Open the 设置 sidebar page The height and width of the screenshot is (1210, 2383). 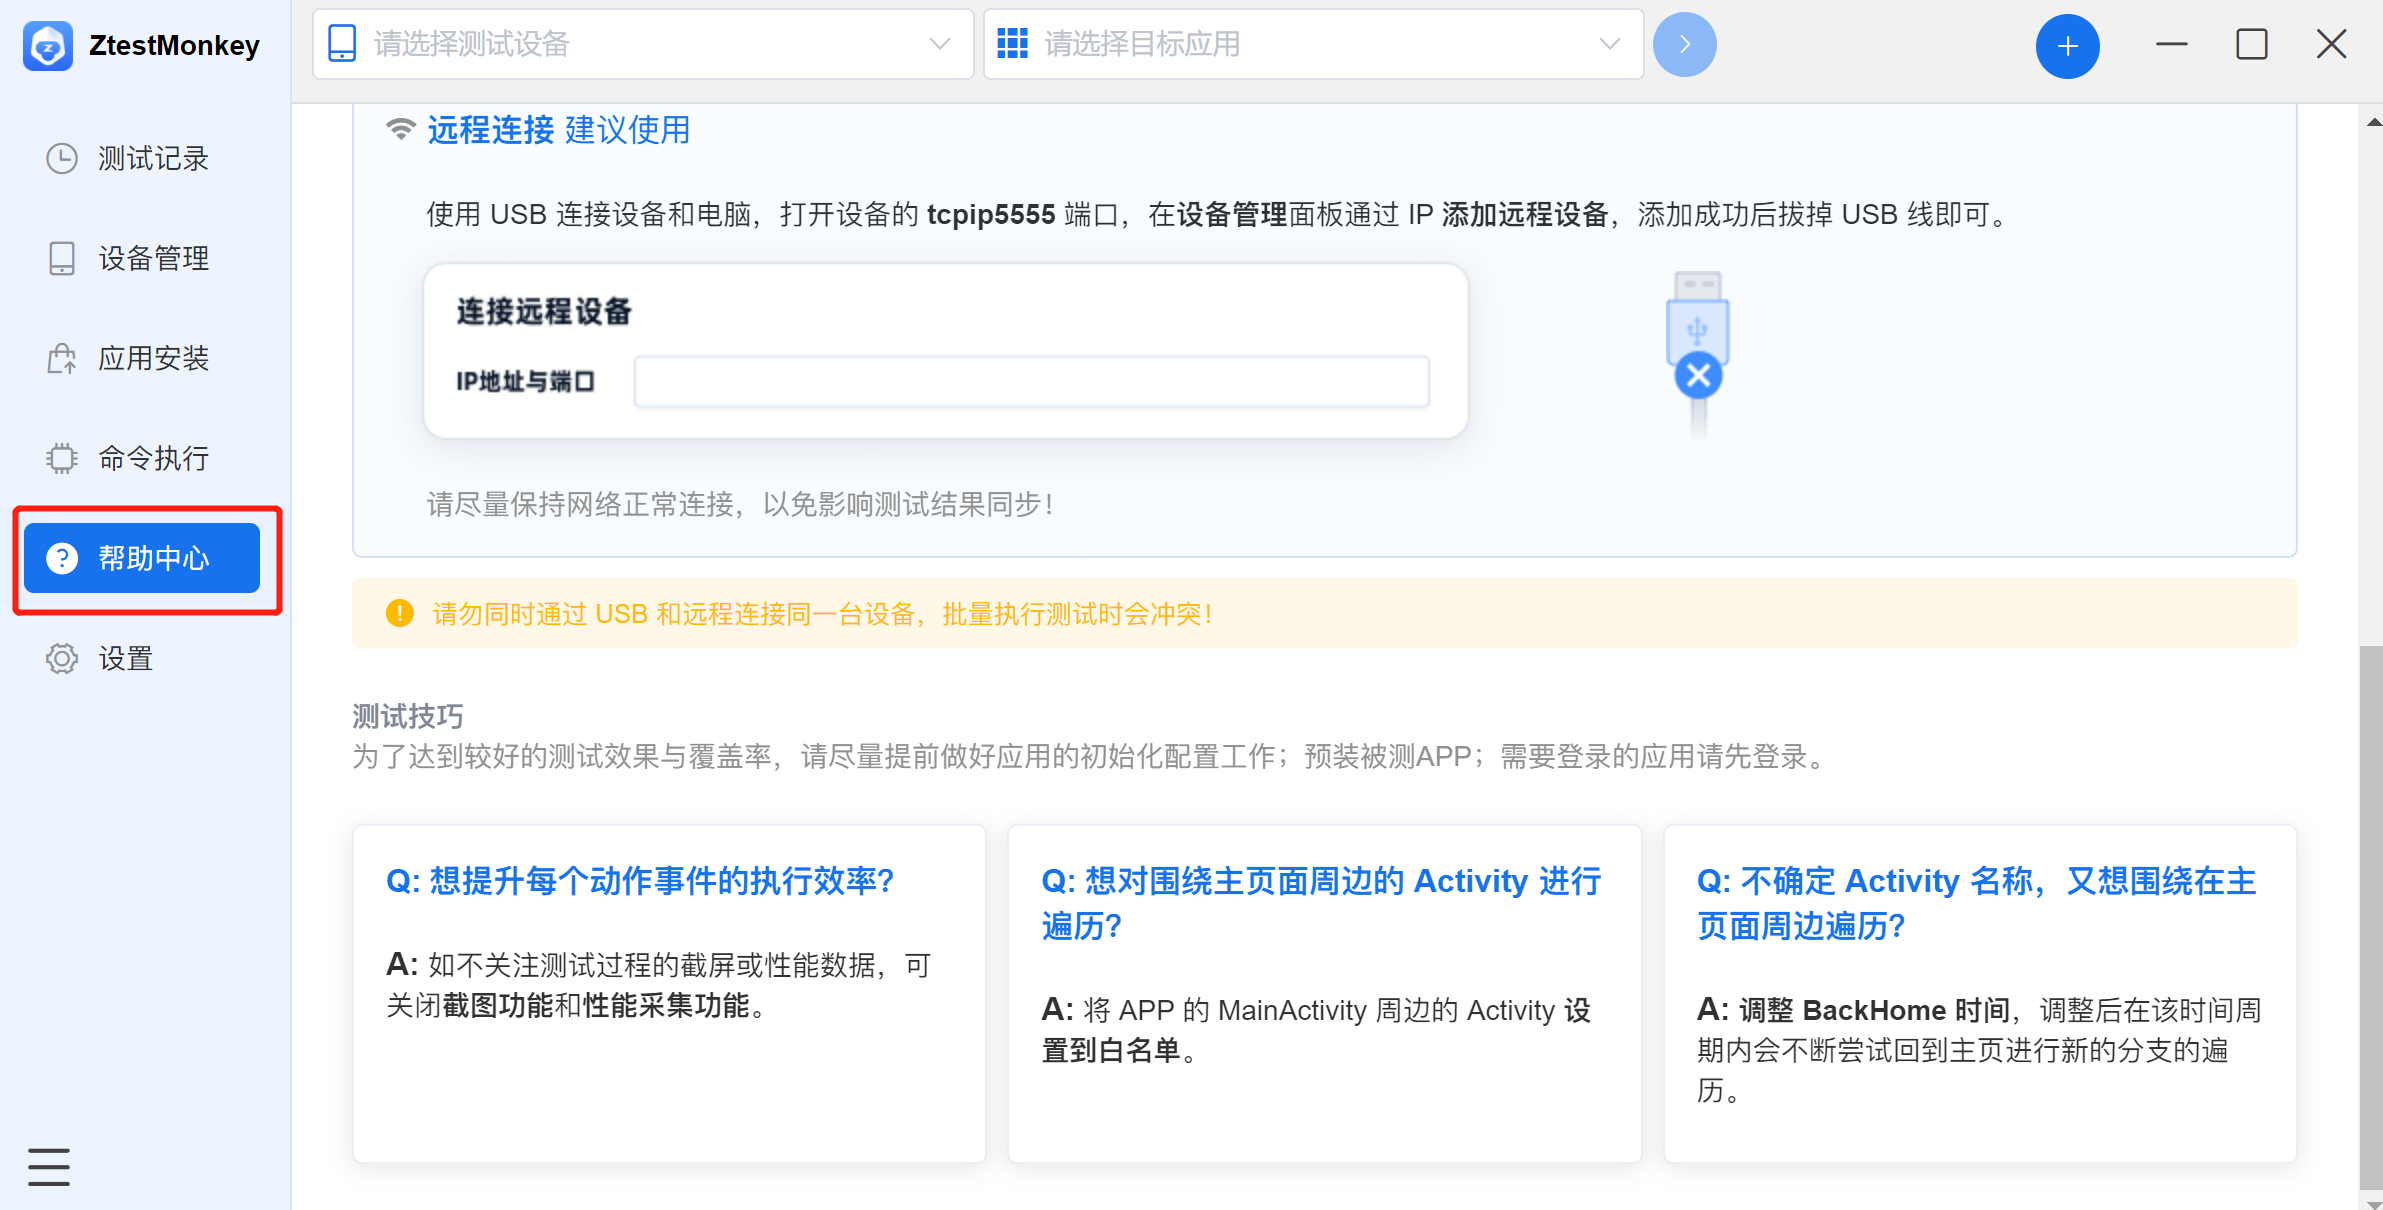point(142,658)
